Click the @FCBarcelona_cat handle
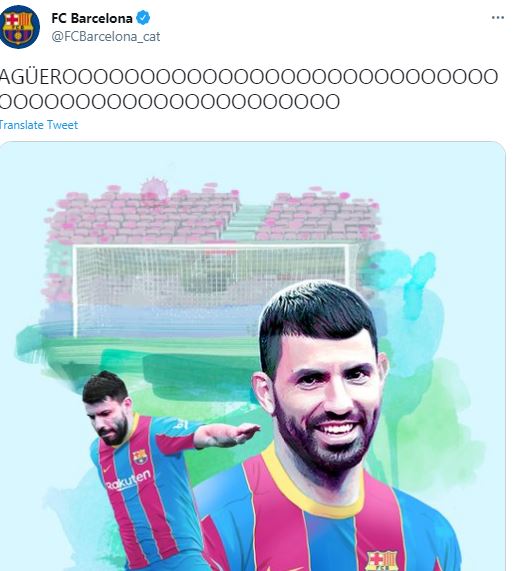The height and width of the screenshot is (571, 516). click(x=106, y=36)
